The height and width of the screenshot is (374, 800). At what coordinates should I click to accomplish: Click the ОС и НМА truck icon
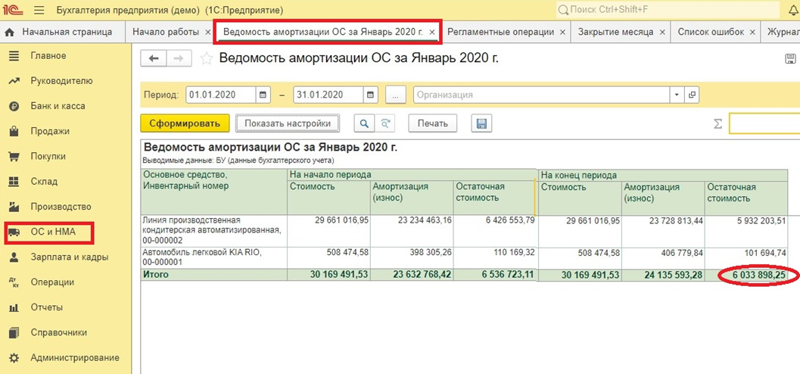point(14,232)
